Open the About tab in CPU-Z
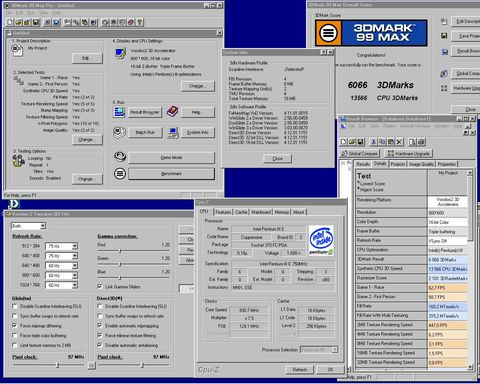This screenshot has height=384, width=480. click(298, 212)
